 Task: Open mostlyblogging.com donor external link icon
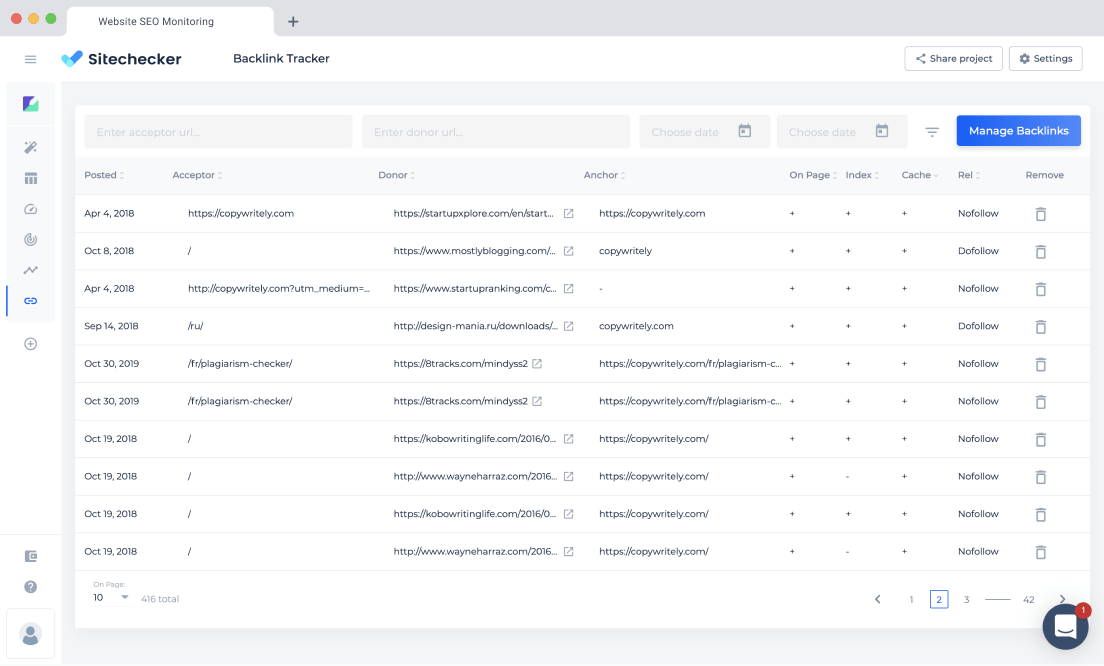[x=568, y=251]
